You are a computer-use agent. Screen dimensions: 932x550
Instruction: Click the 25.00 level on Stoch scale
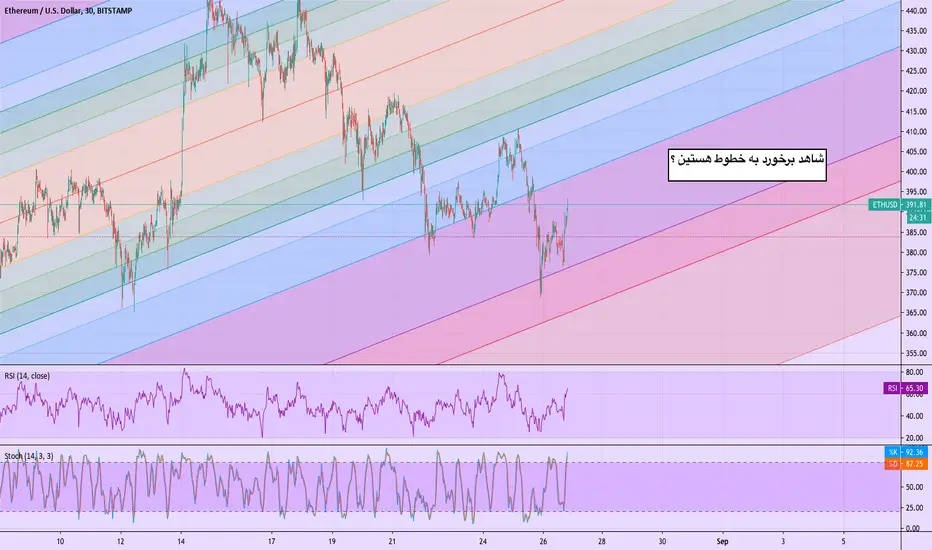point(915,508)
